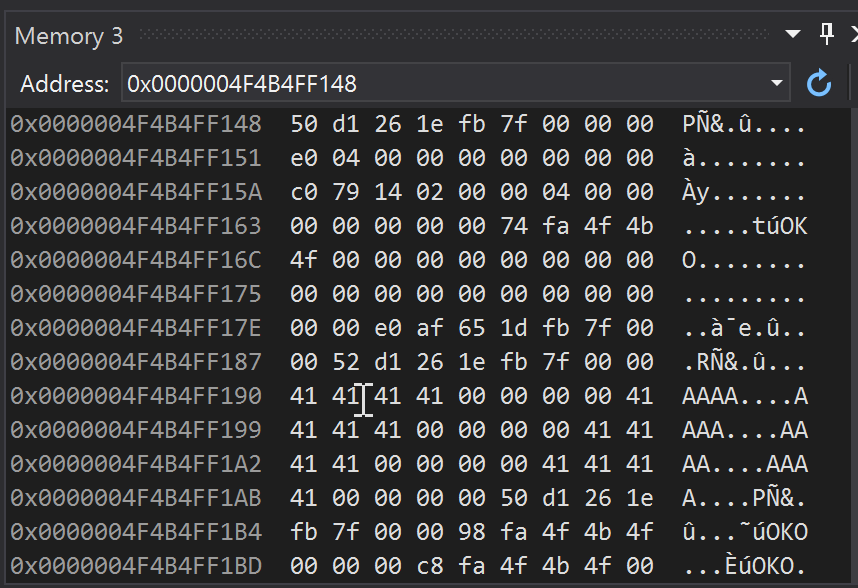Click the refresh icon beside the Address box

[x=819, y=84]
